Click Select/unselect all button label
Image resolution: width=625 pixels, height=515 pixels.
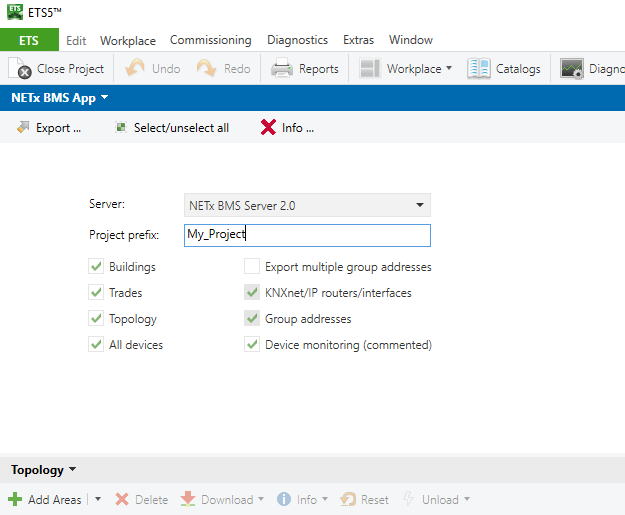(181, 128)
